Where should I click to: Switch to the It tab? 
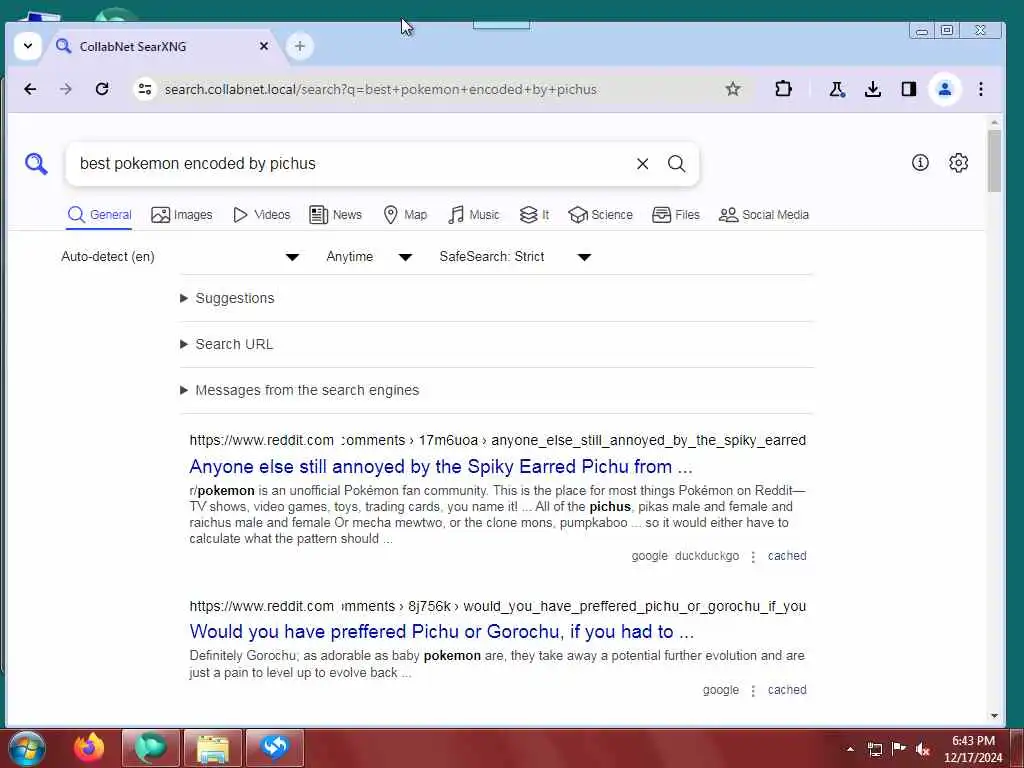(x=534, y=215)
